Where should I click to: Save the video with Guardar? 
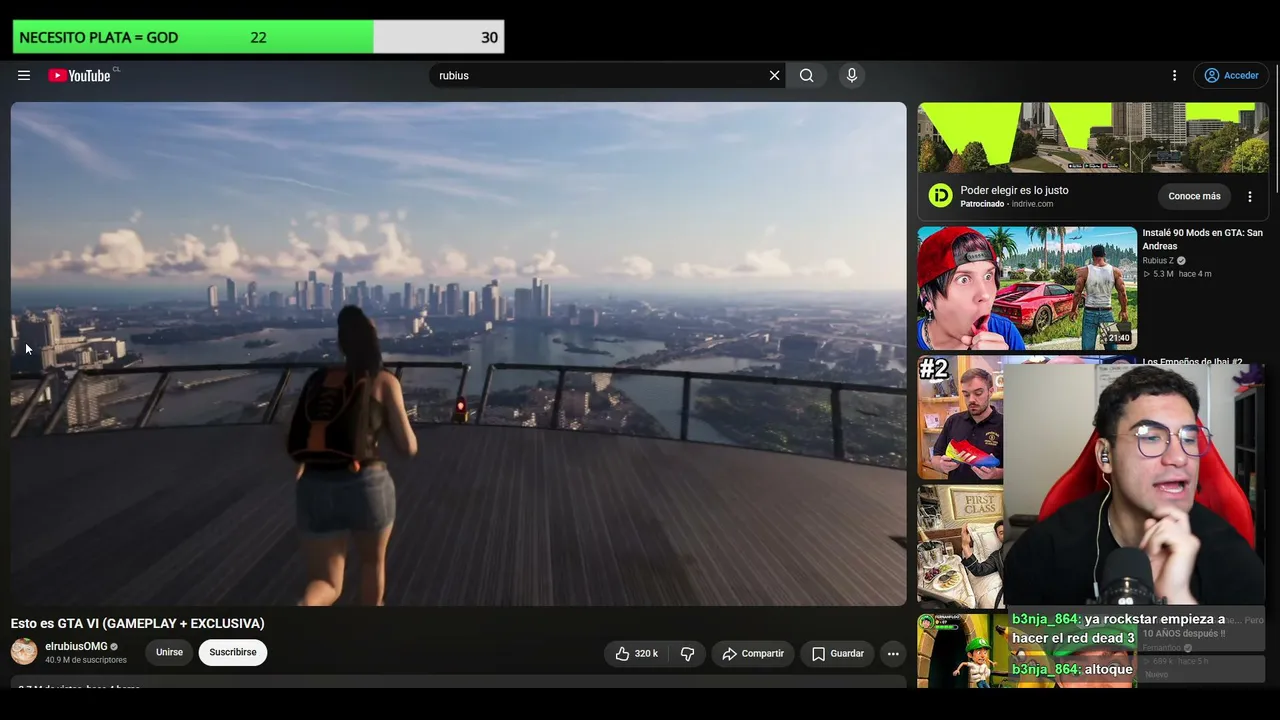[837, 653]
